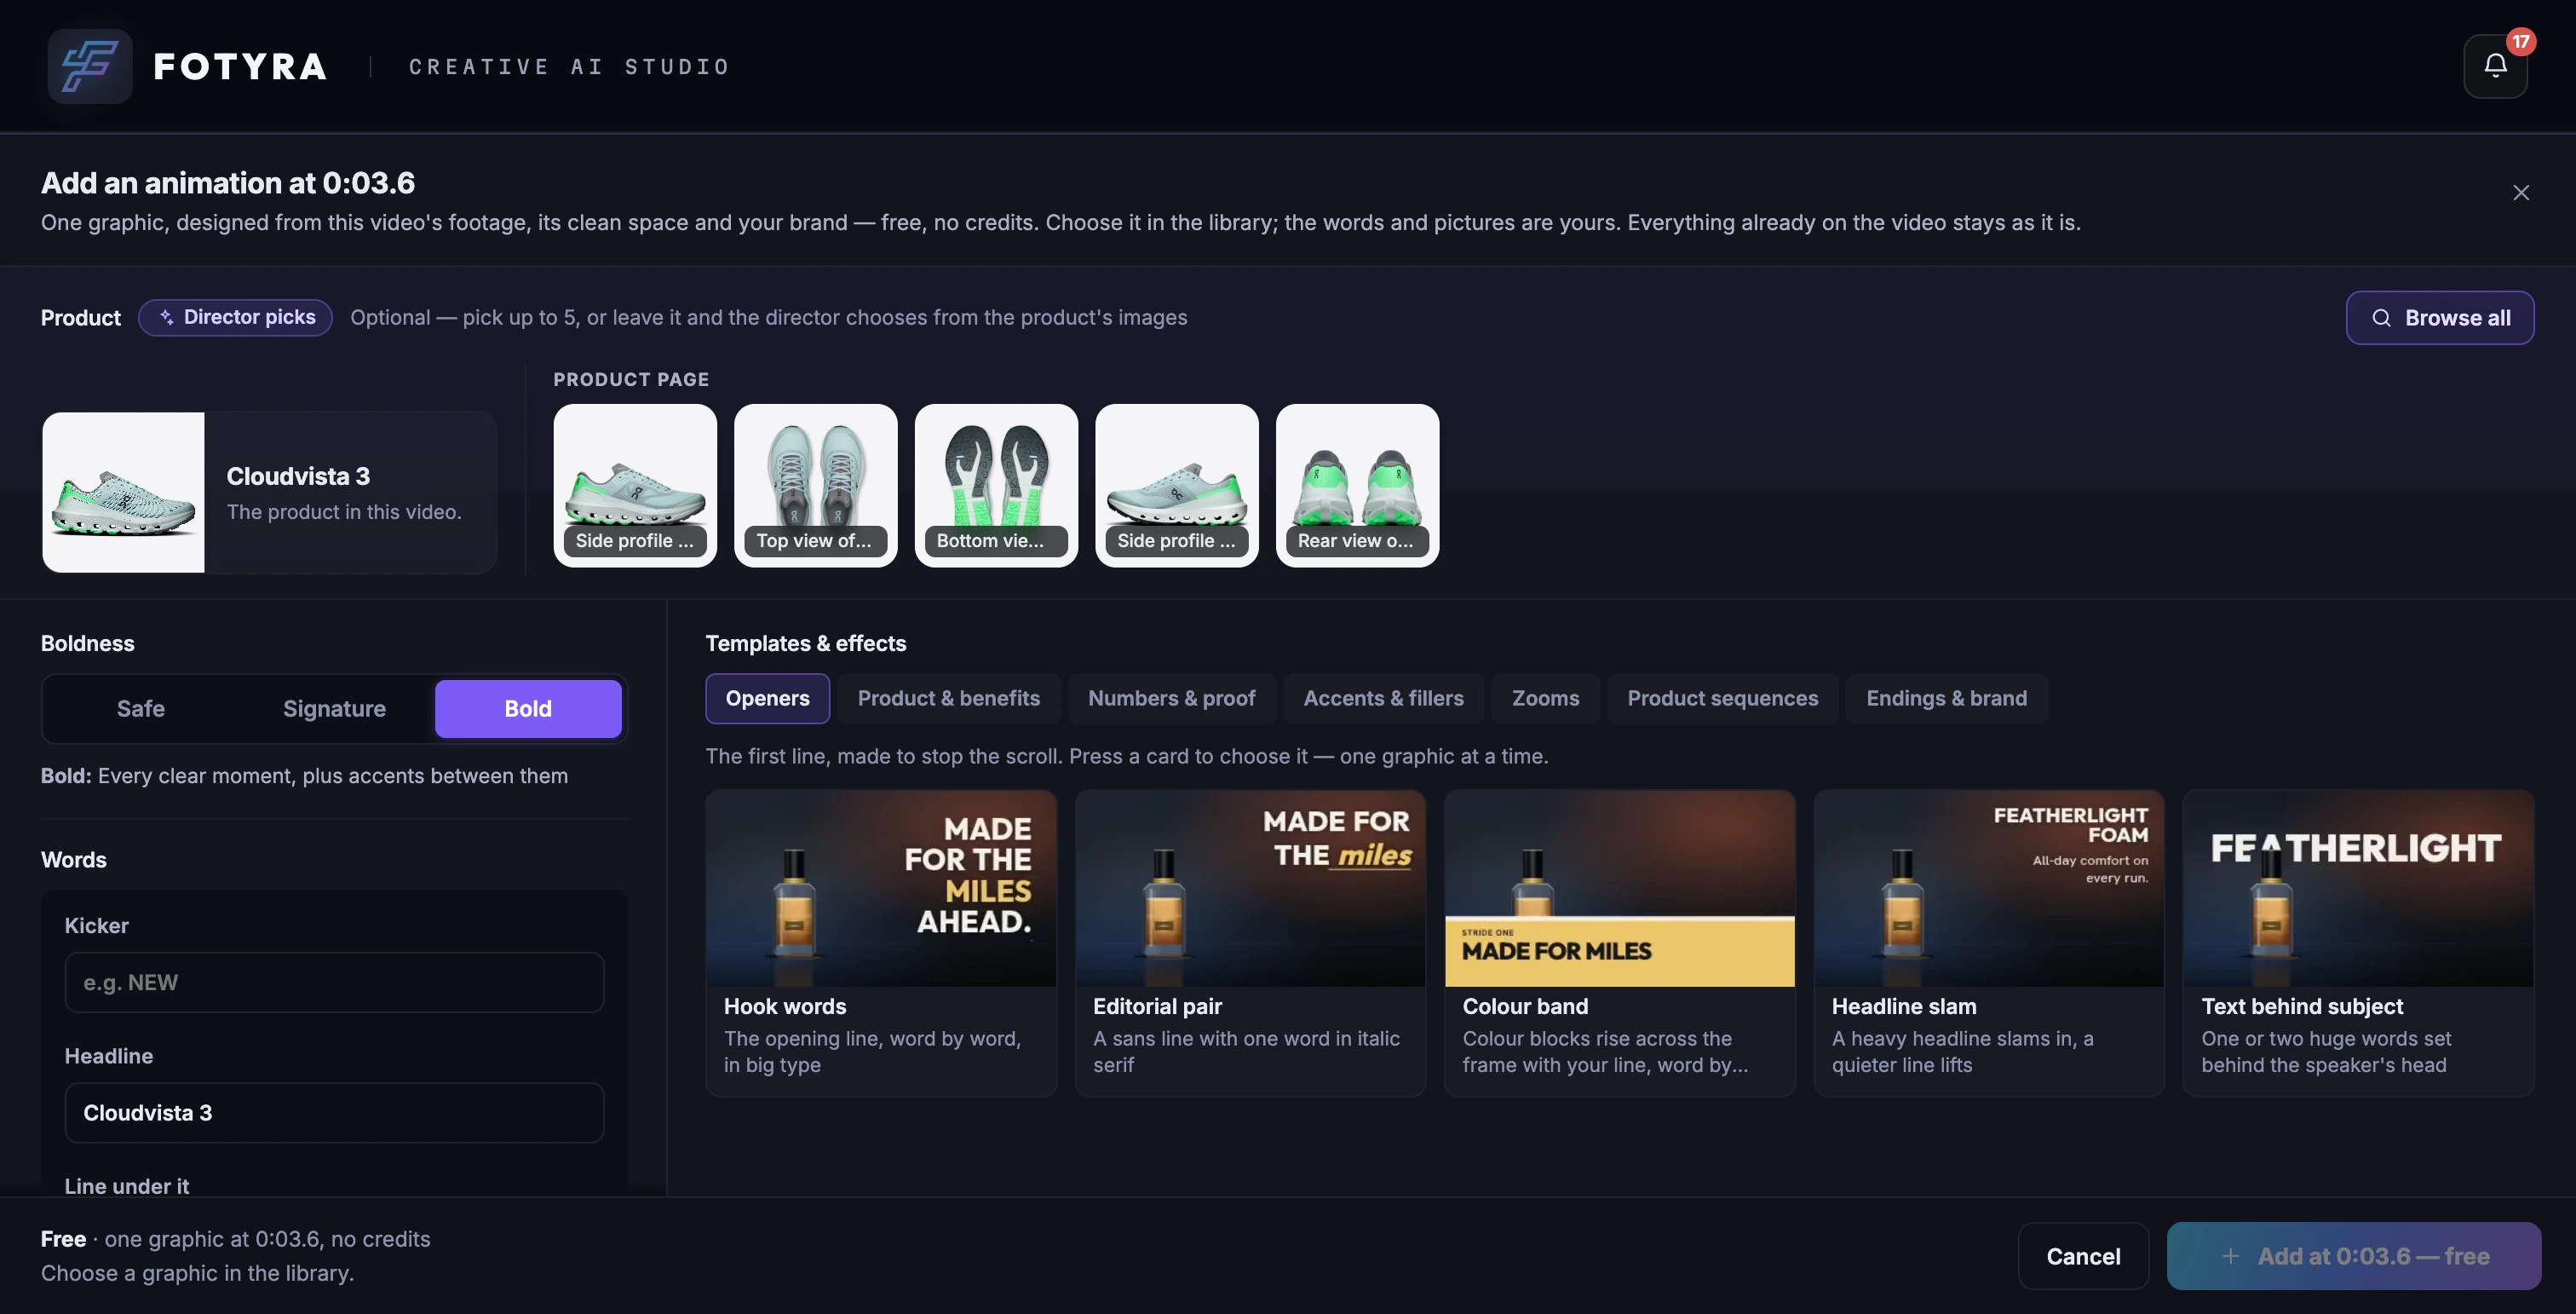Pick the first Side profile shoe image
The image size is (2576, 1314).
coord(635,485)
